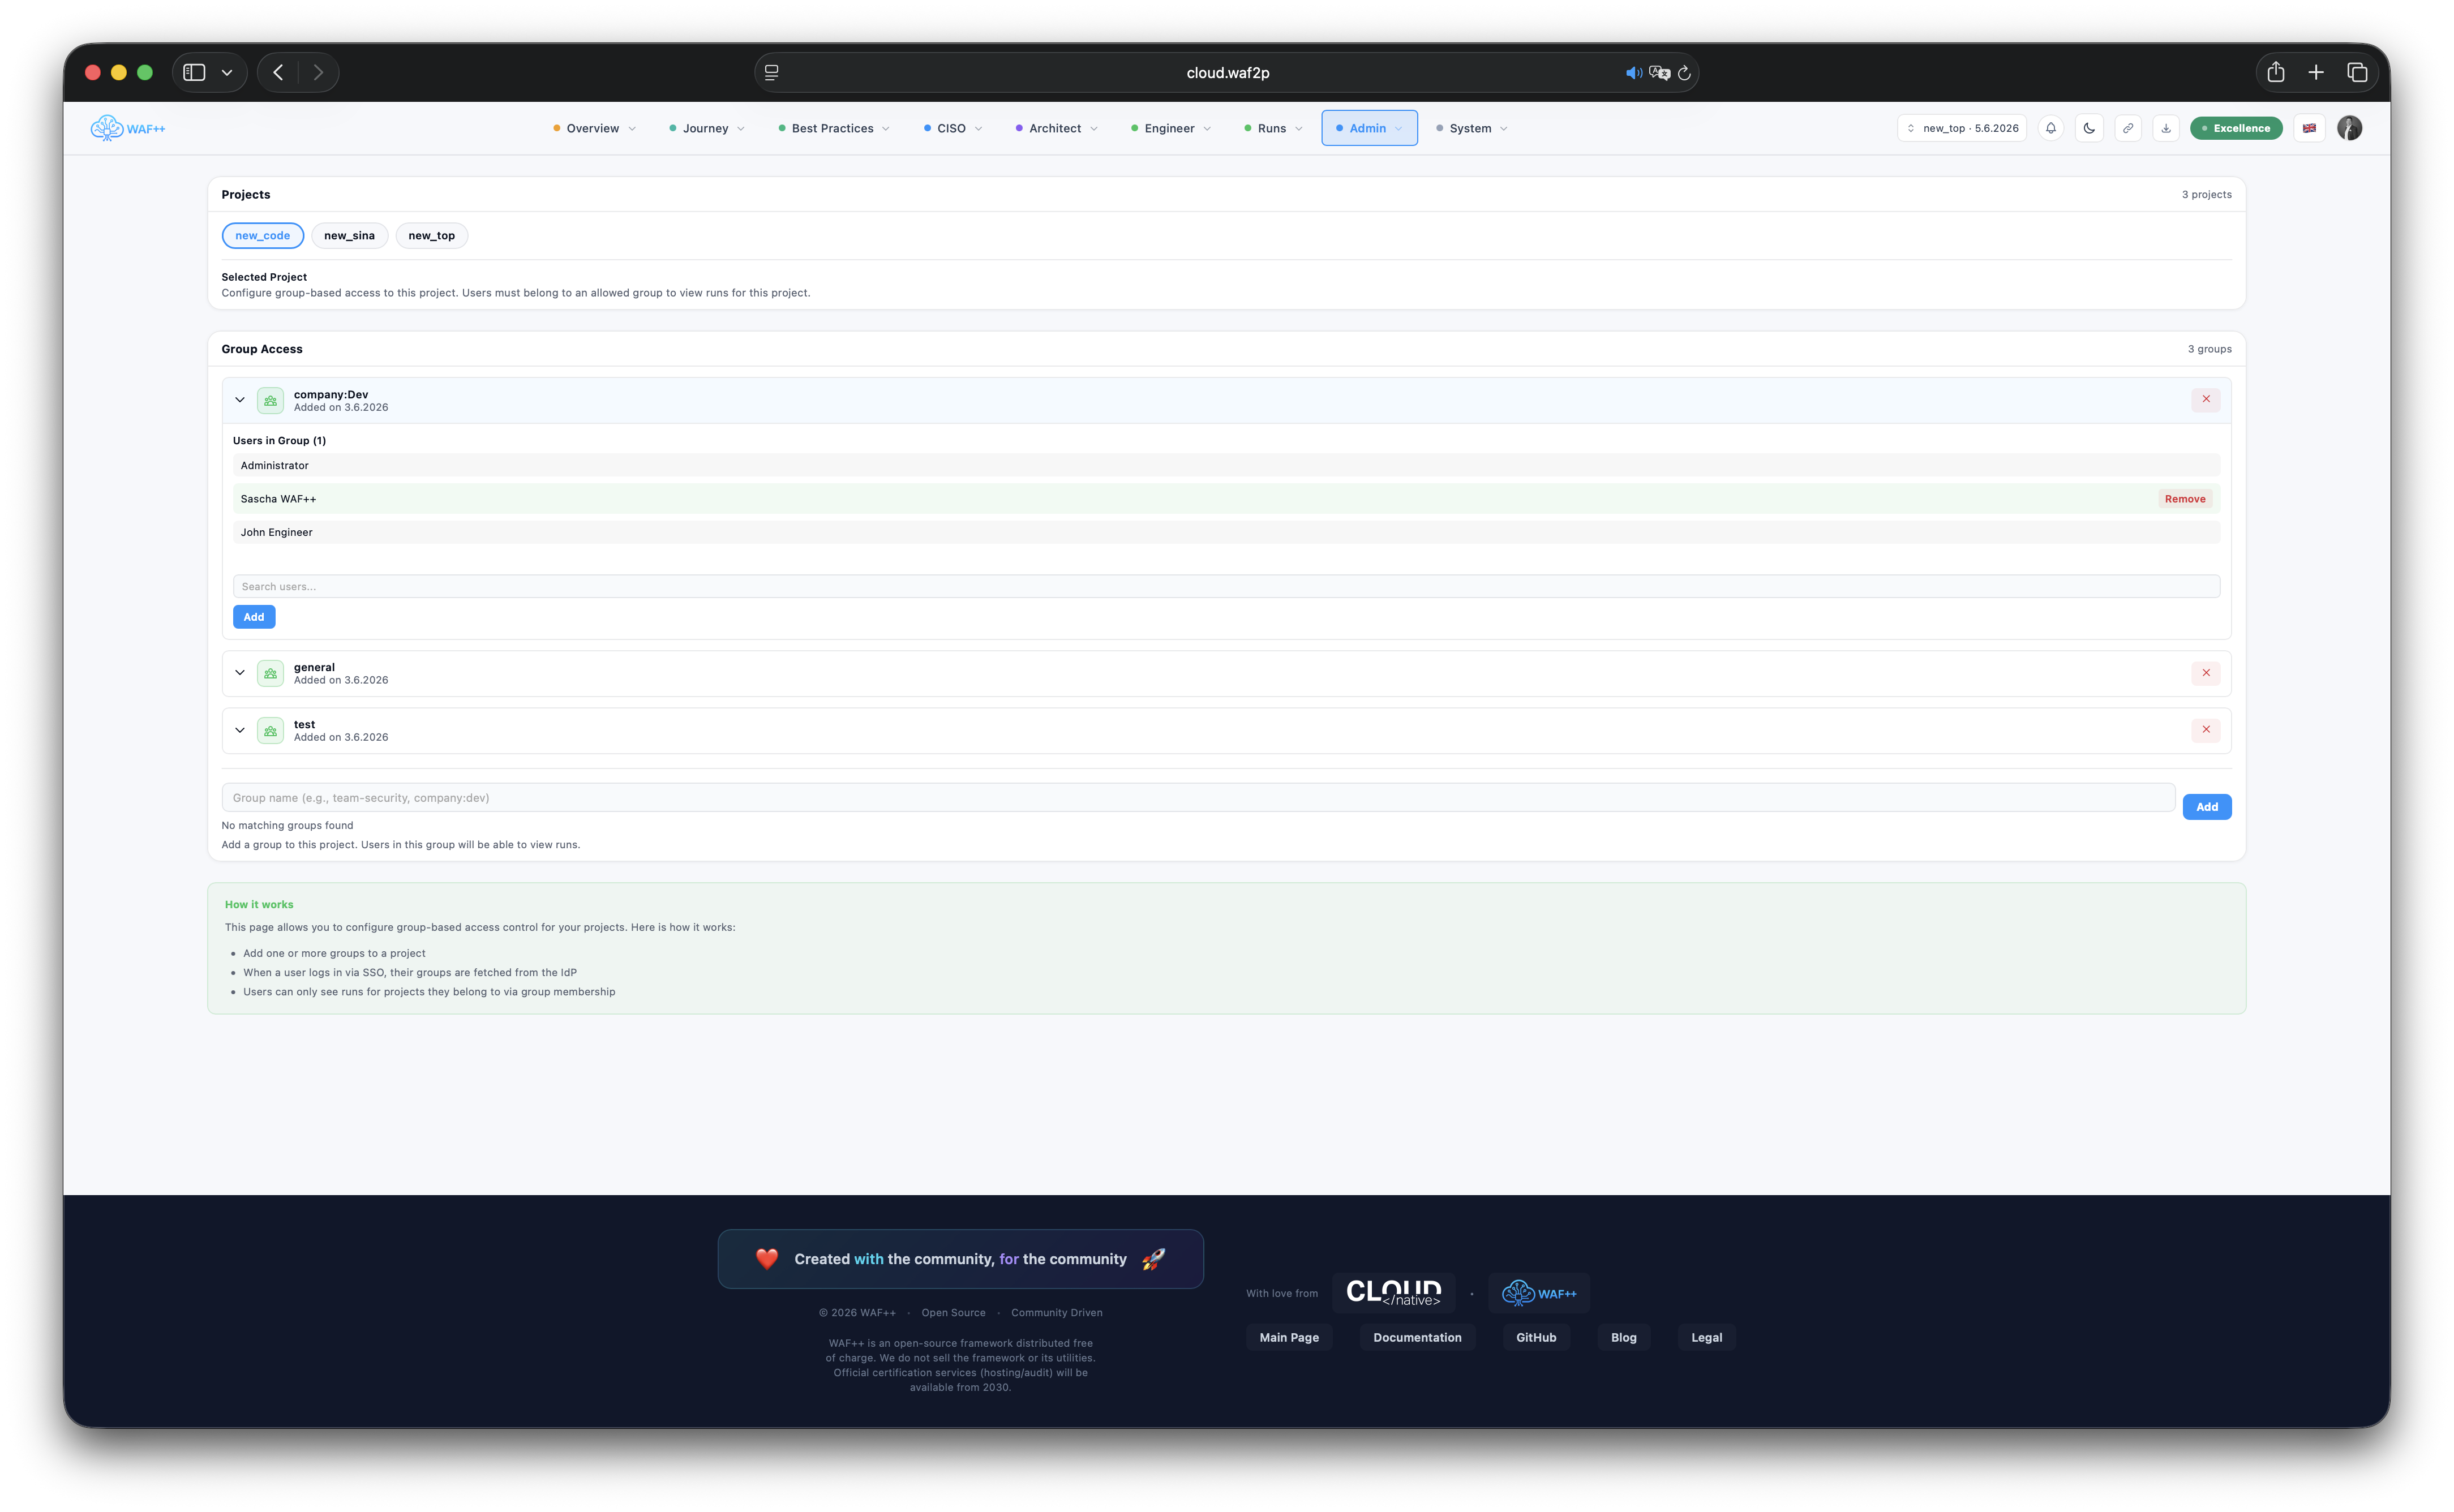Expand the general group

click(x=240, y=673)
